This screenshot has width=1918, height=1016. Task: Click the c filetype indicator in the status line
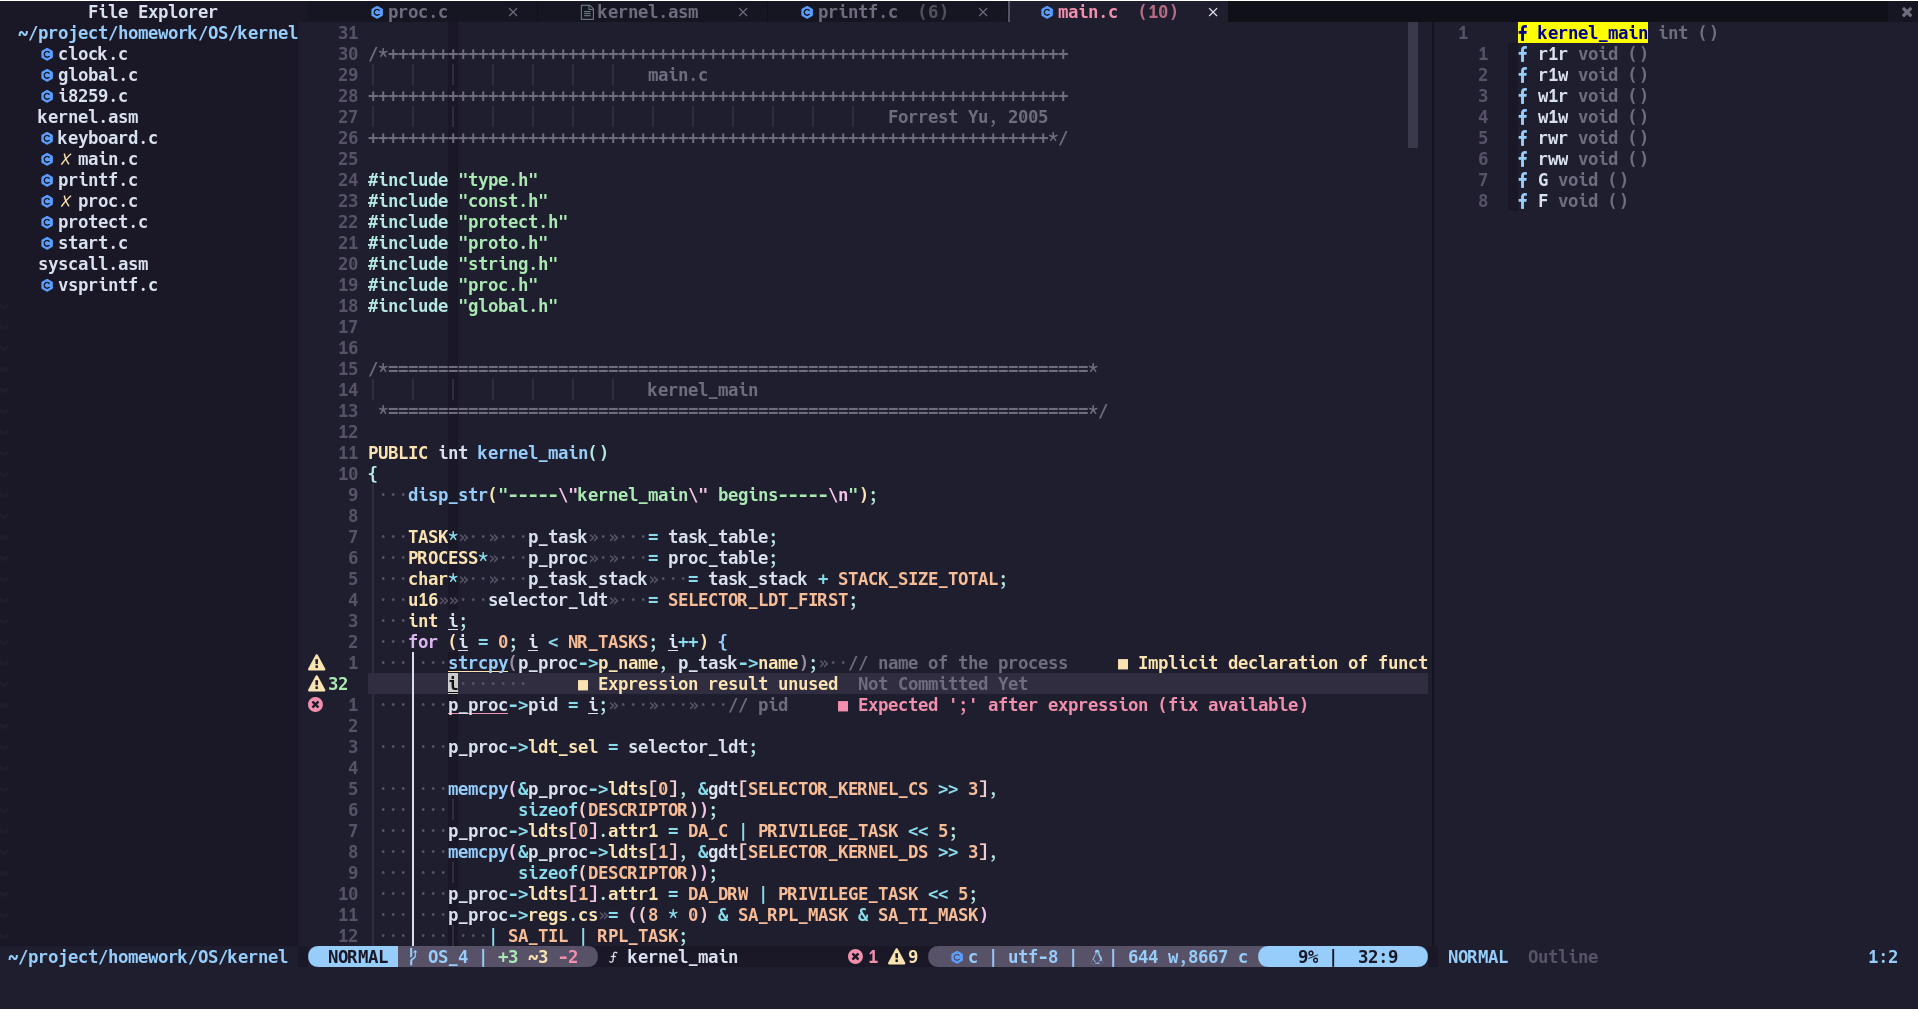pyautogui.click(x=965, y=957)
